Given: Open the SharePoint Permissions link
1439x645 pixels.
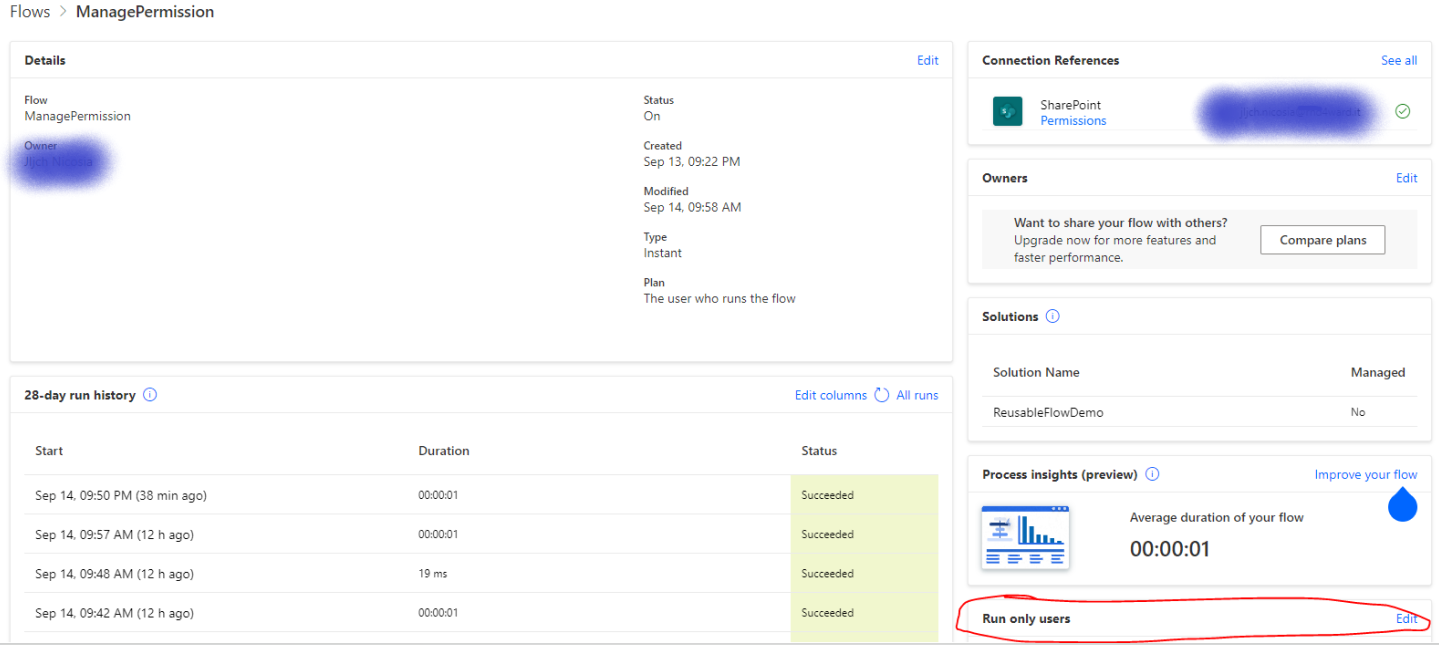Looking at the screenshot, I should tap(1073, 121).
